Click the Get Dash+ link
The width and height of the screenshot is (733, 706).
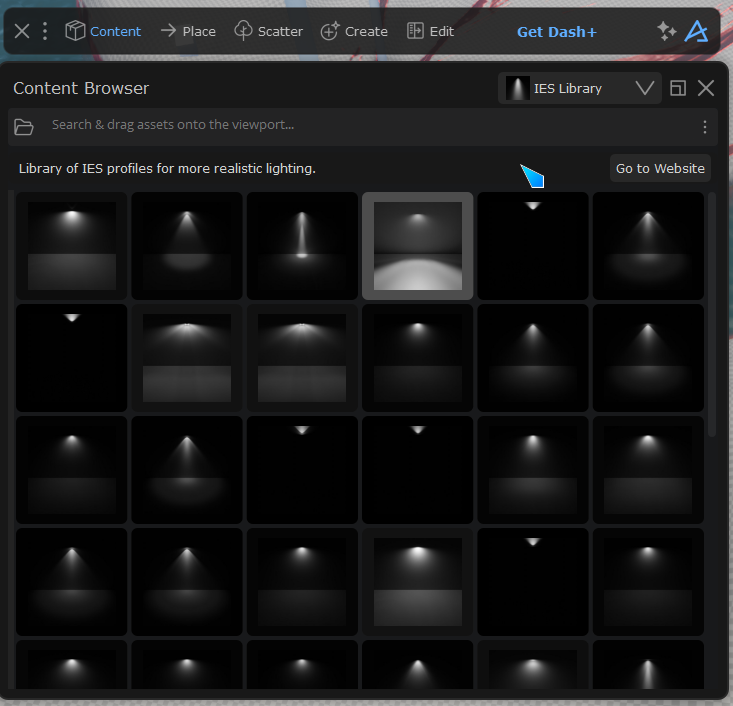pyautogui.click(x=557, y=32)
